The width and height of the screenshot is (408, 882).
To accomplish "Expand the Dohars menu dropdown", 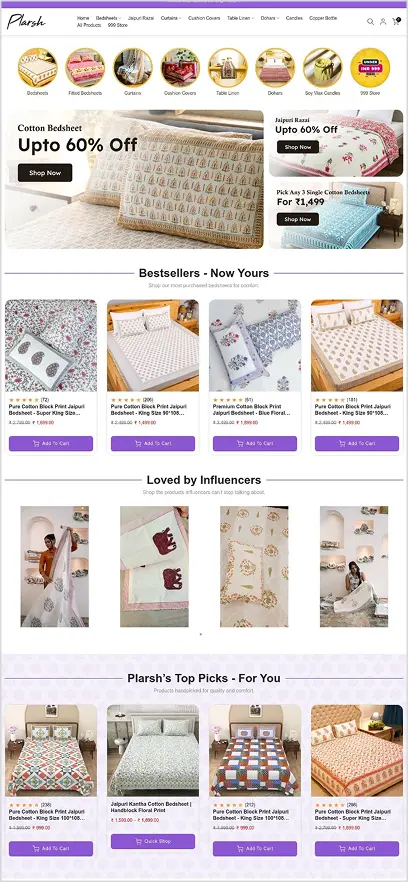I will click(x=270, y=18).
